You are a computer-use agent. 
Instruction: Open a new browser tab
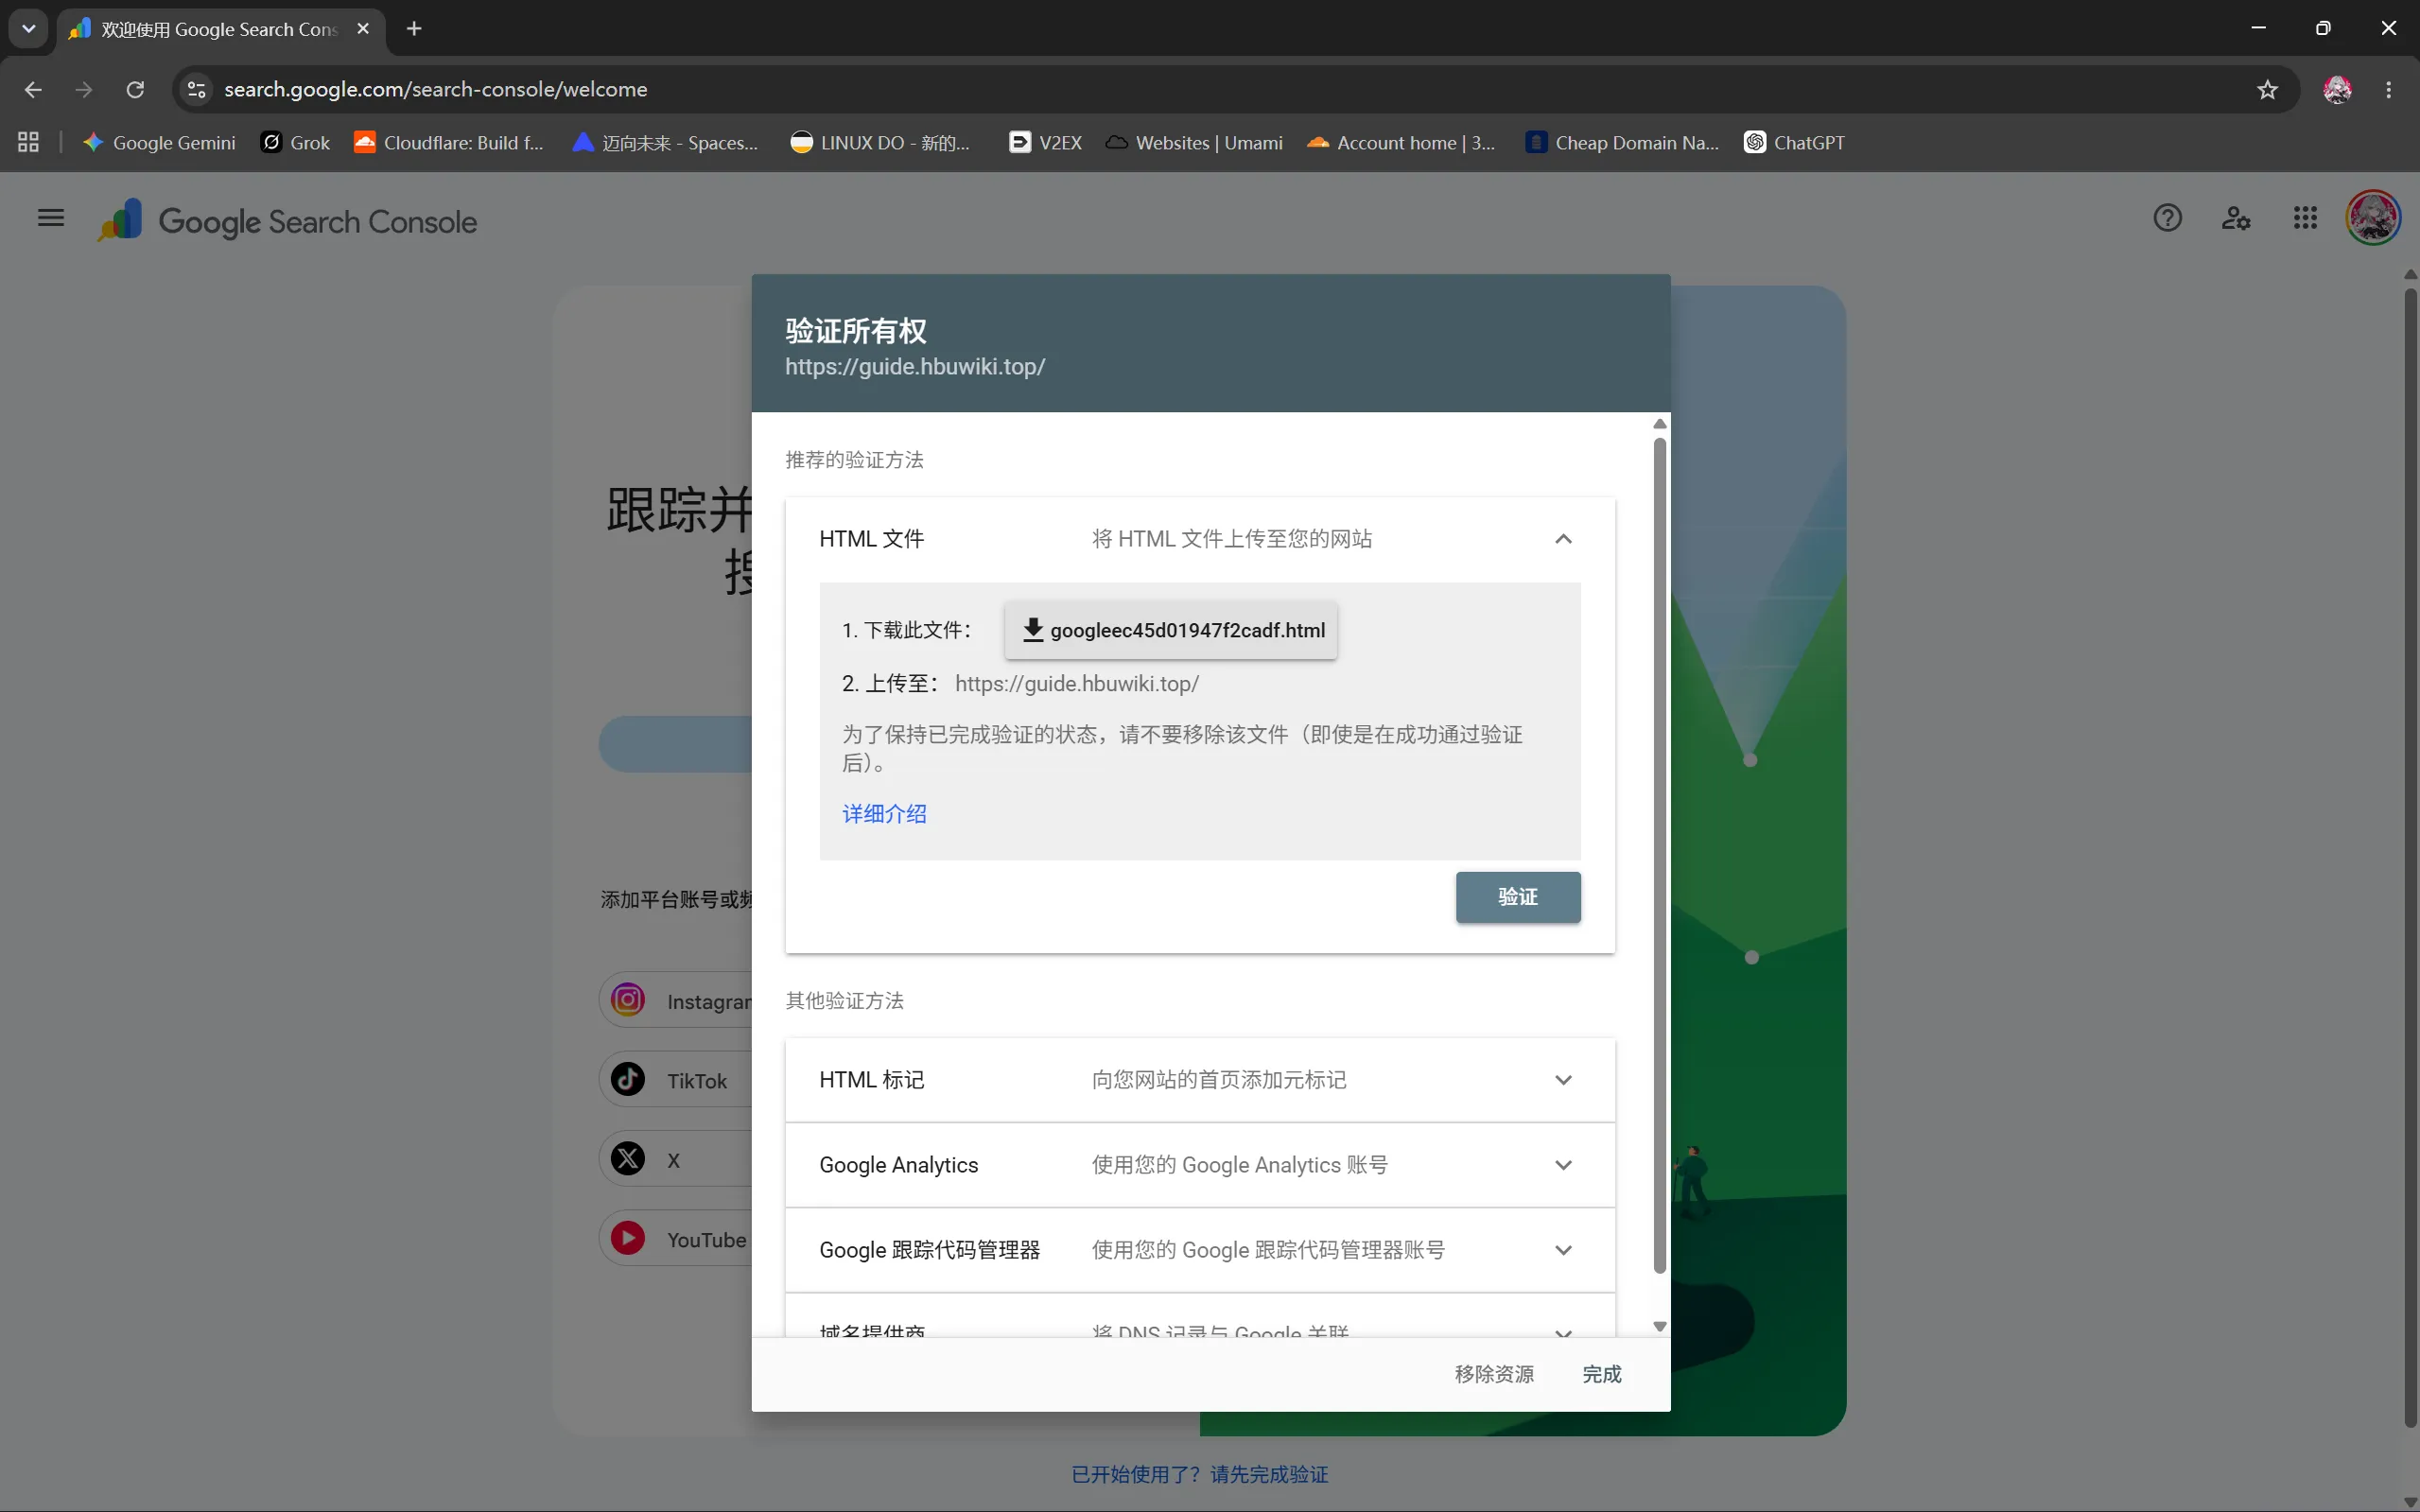click(414, 29)
